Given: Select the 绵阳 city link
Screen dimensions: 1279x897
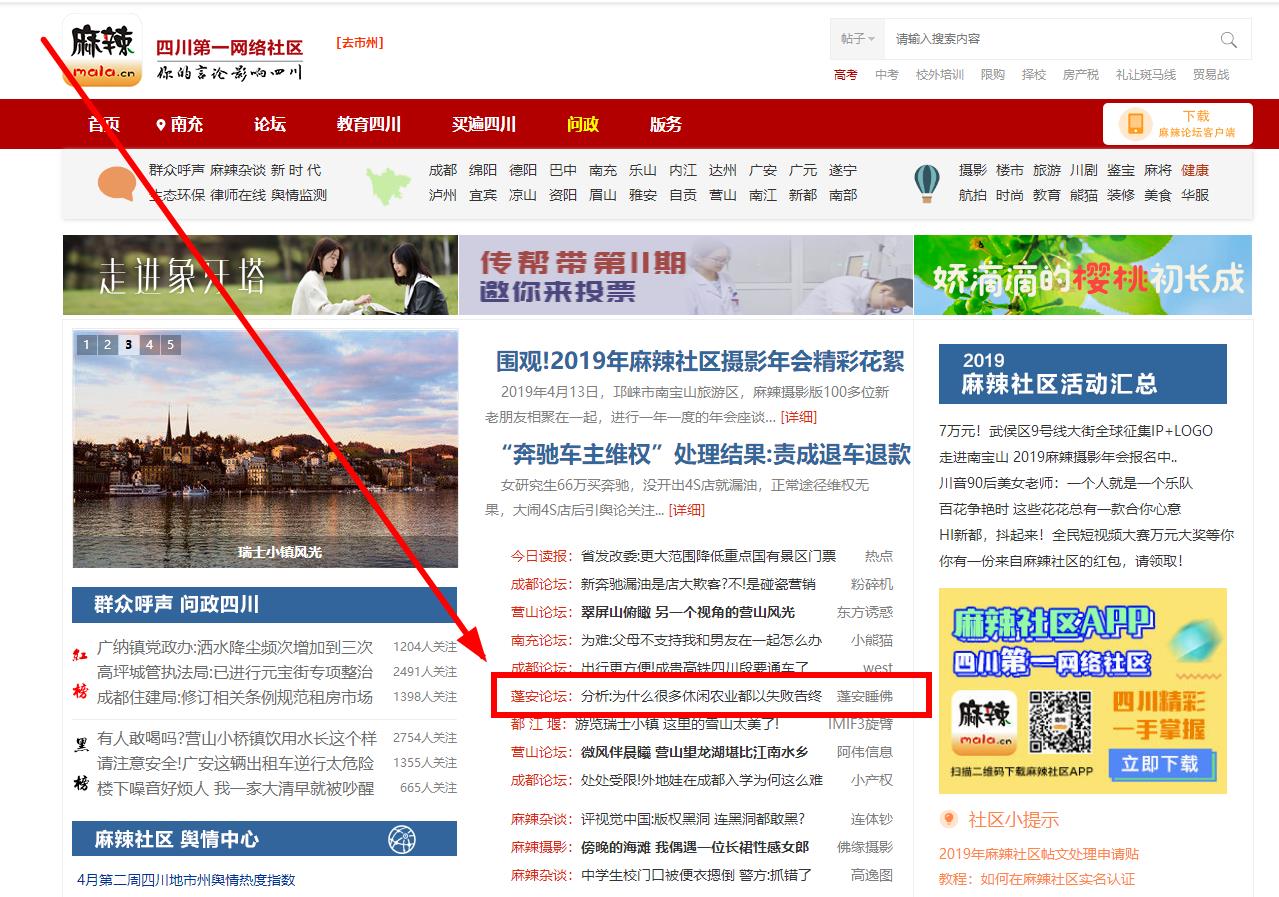Looking at the screenshot, I should (x=483, y=170).
